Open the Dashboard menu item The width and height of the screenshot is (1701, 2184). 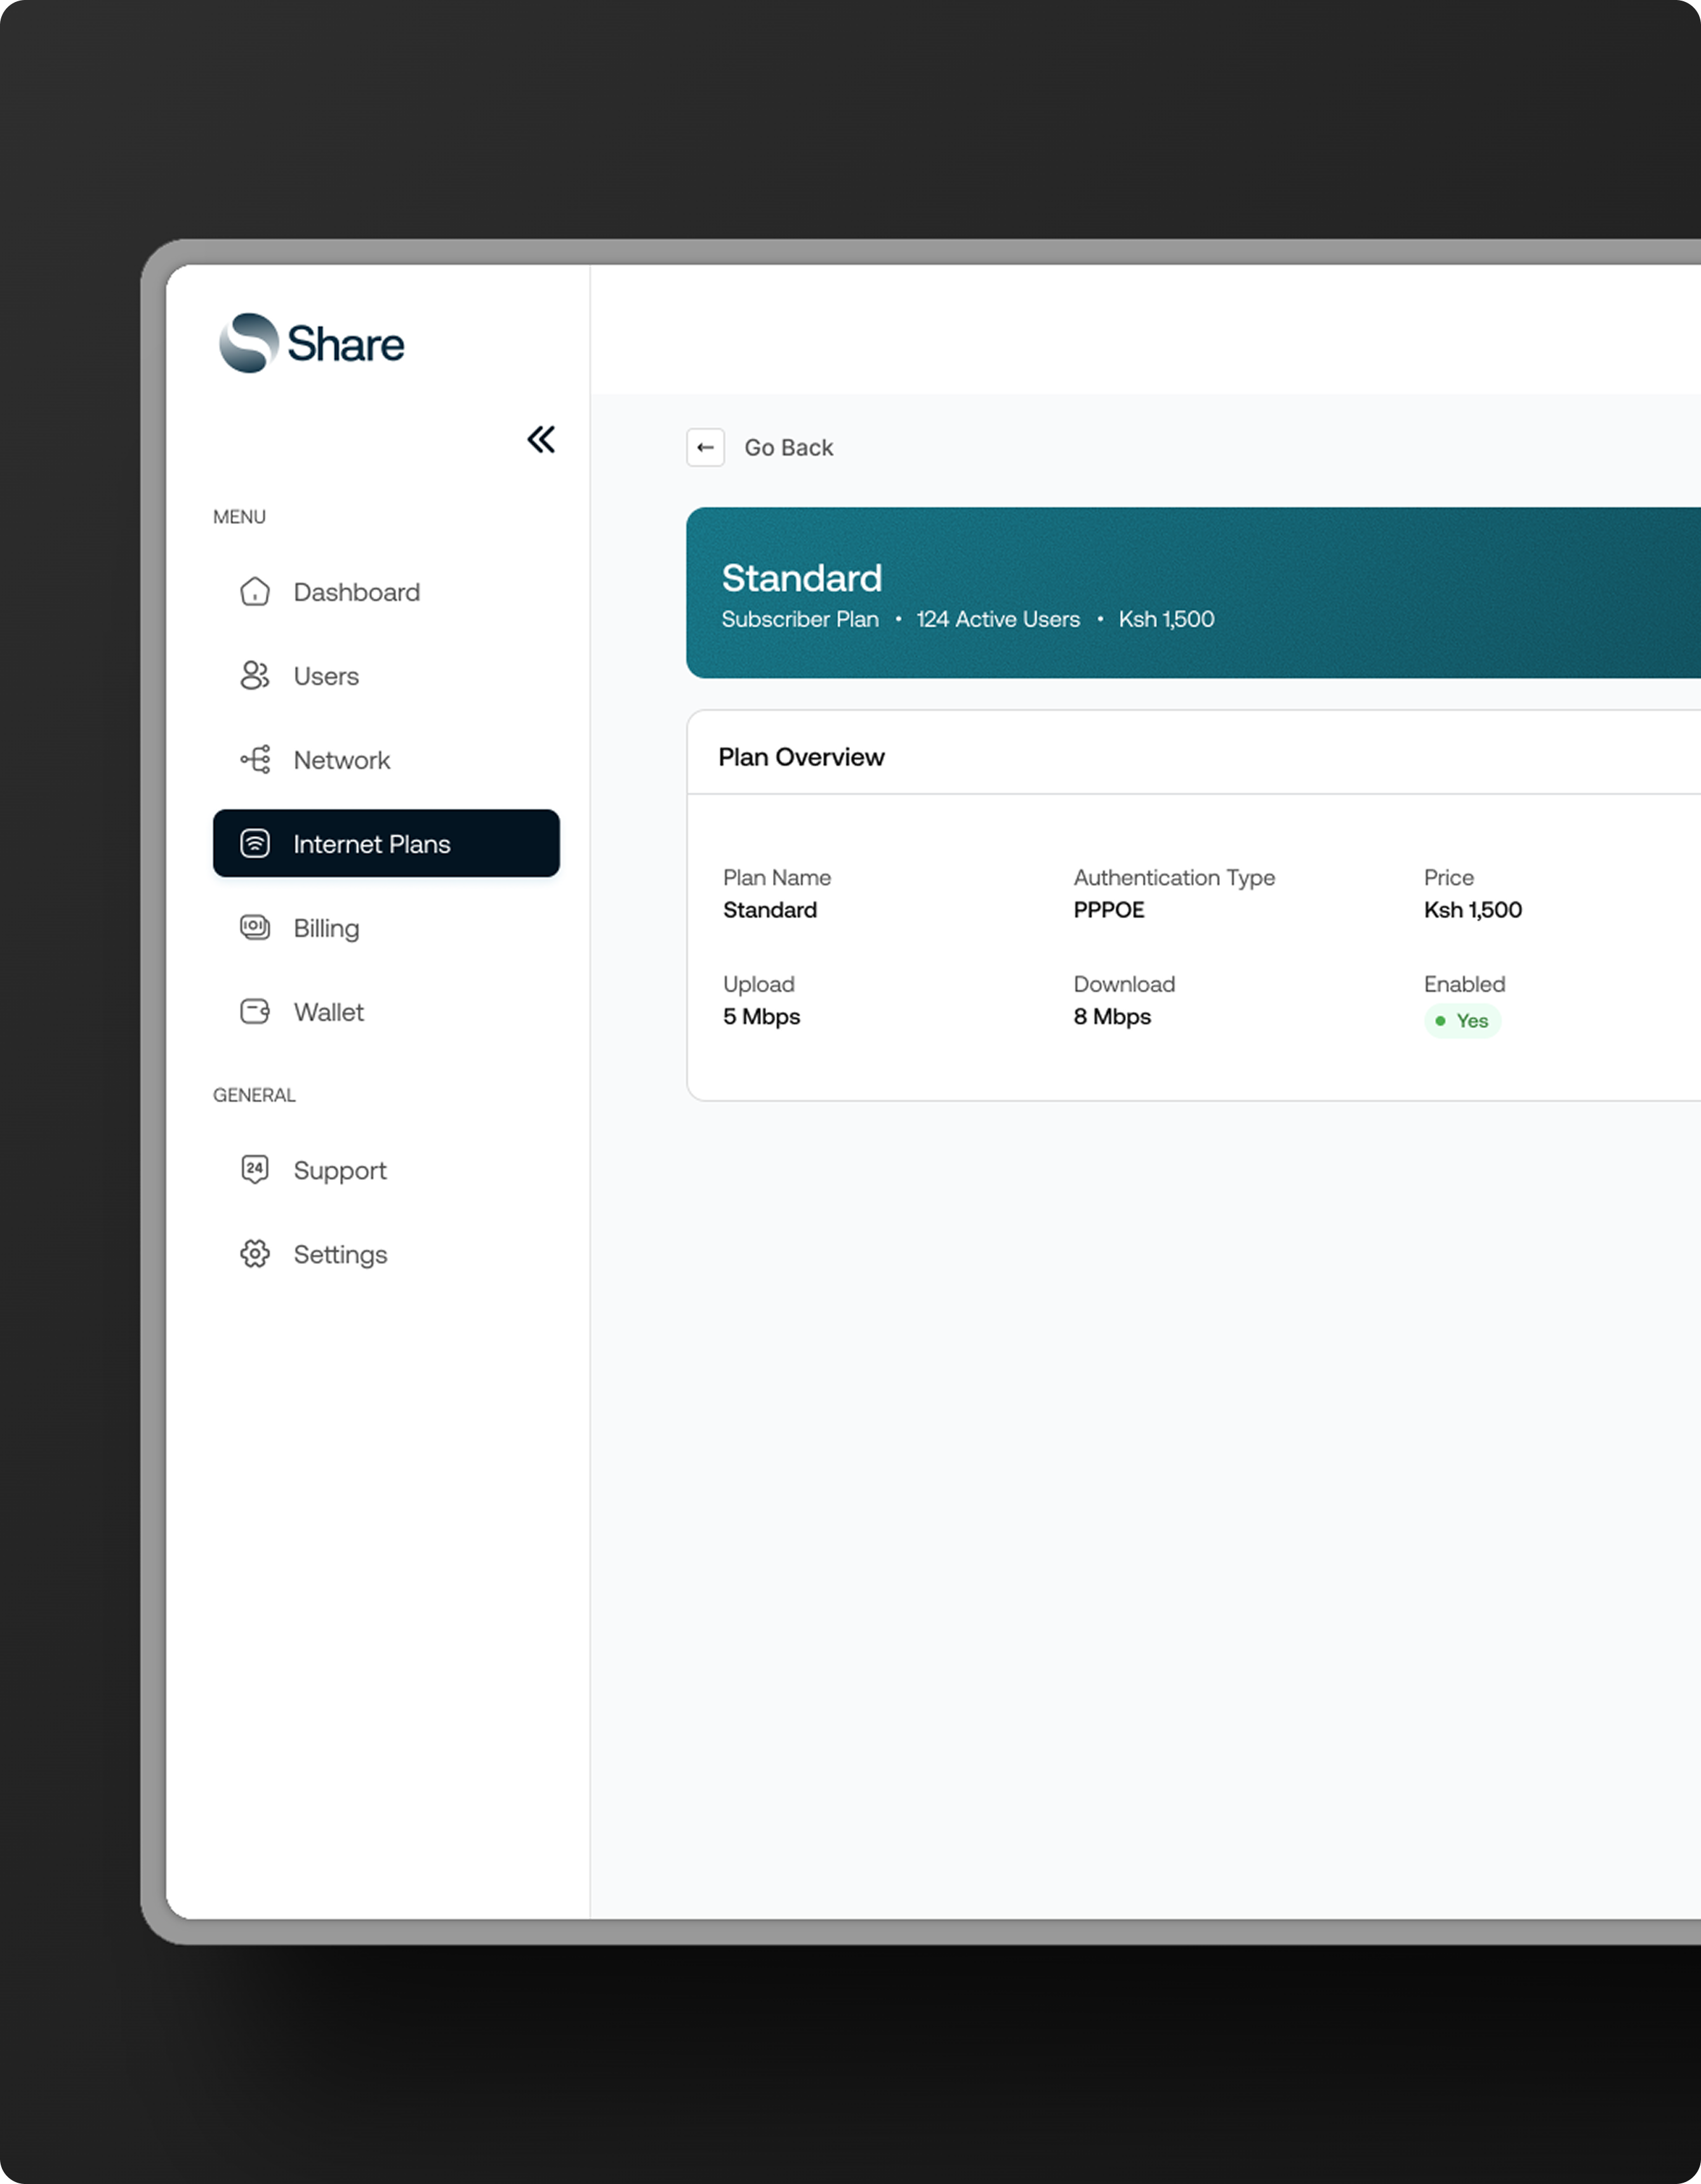[x=356, y=592]
